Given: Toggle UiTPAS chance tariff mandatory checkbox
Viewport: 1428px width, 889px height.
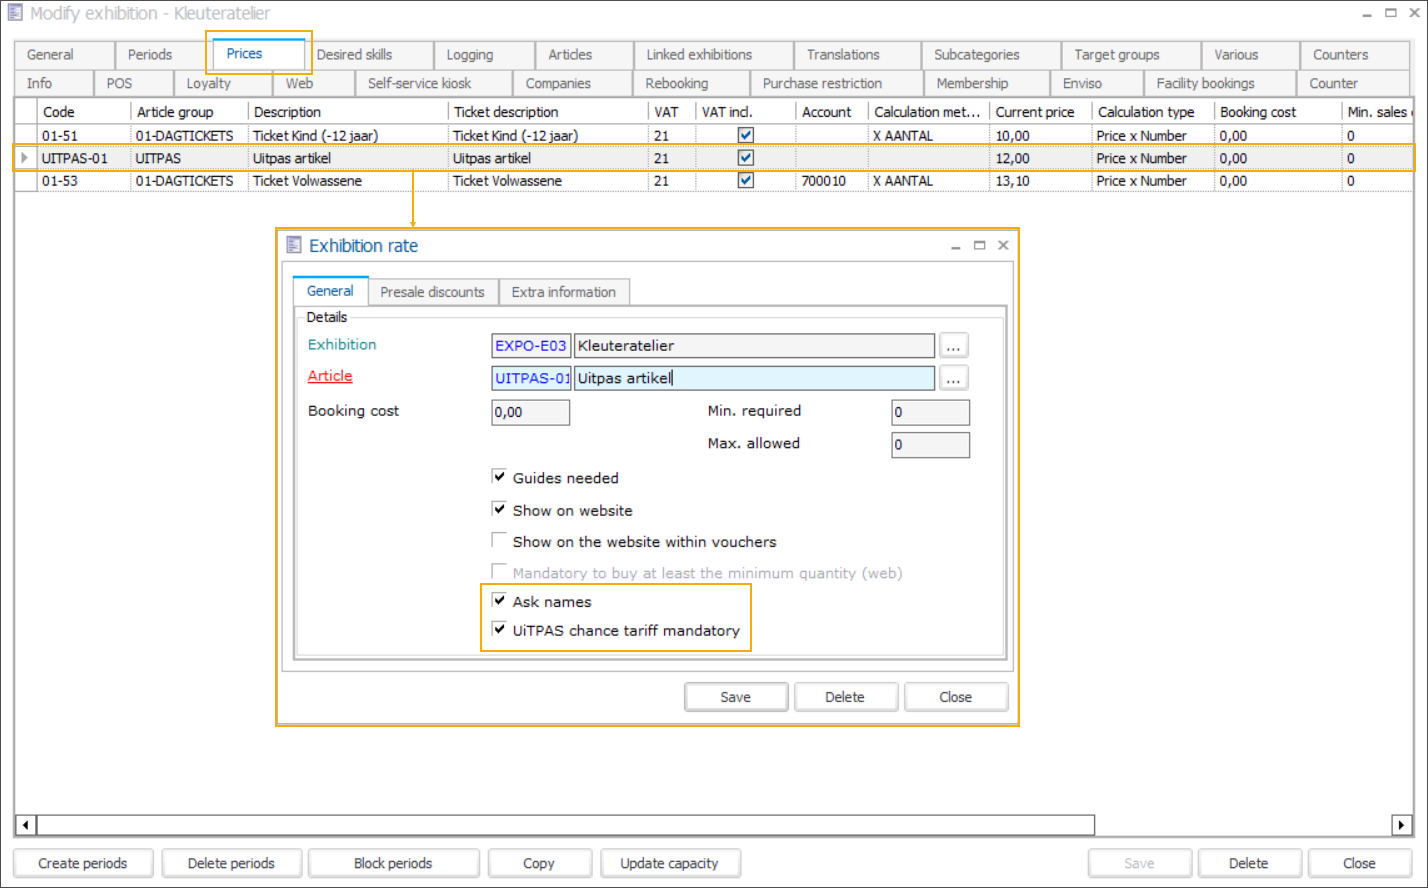Looking at the screenshot, I should tap(499, 630).
